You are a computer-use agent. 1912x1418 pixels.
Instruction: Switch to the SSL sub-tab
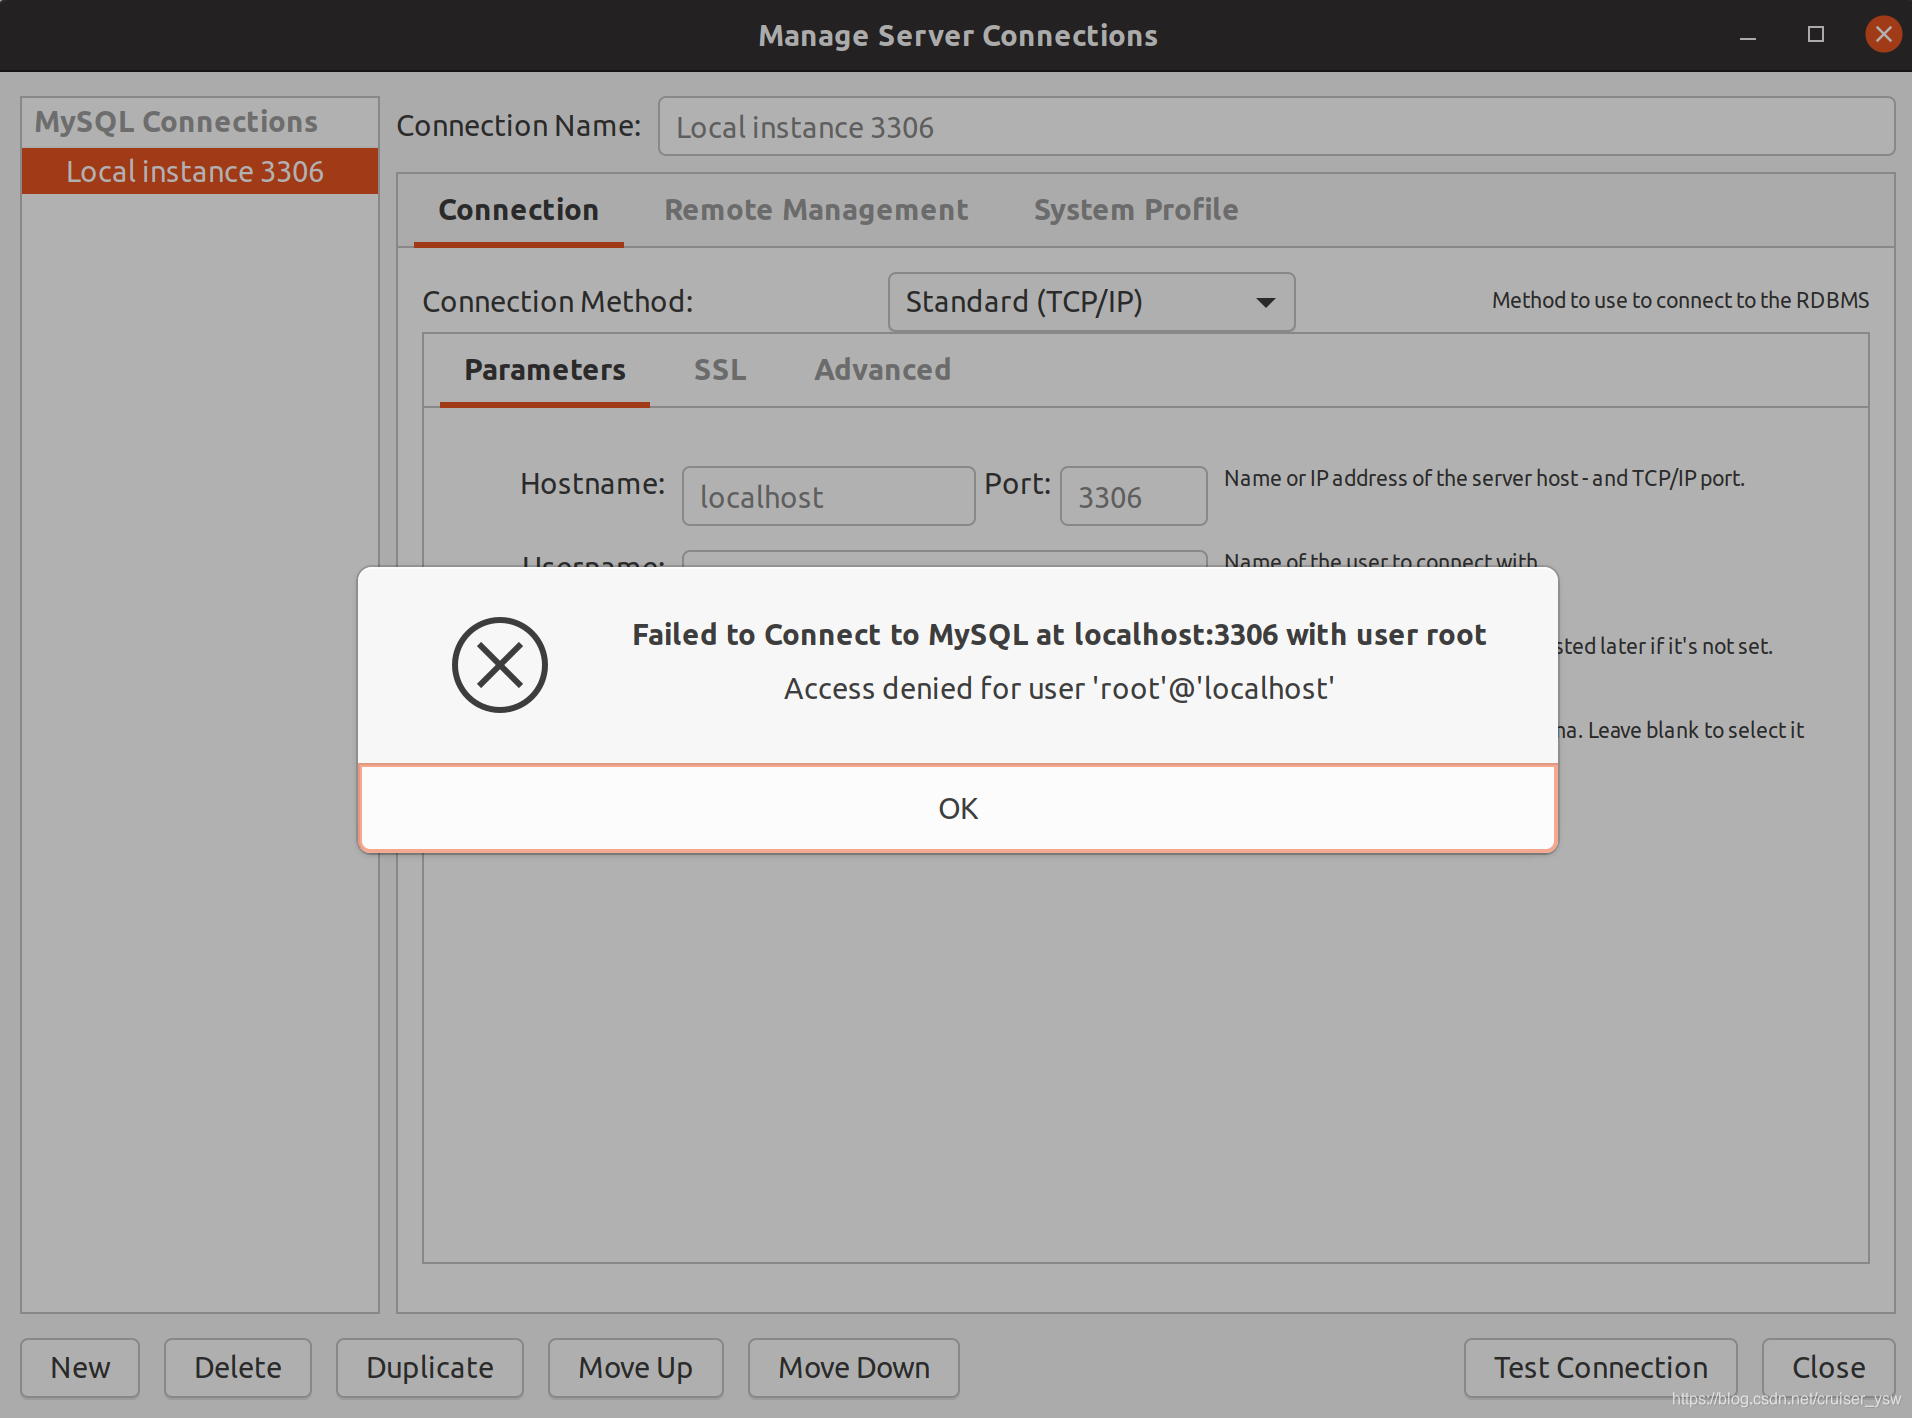(x=720, y=370)
